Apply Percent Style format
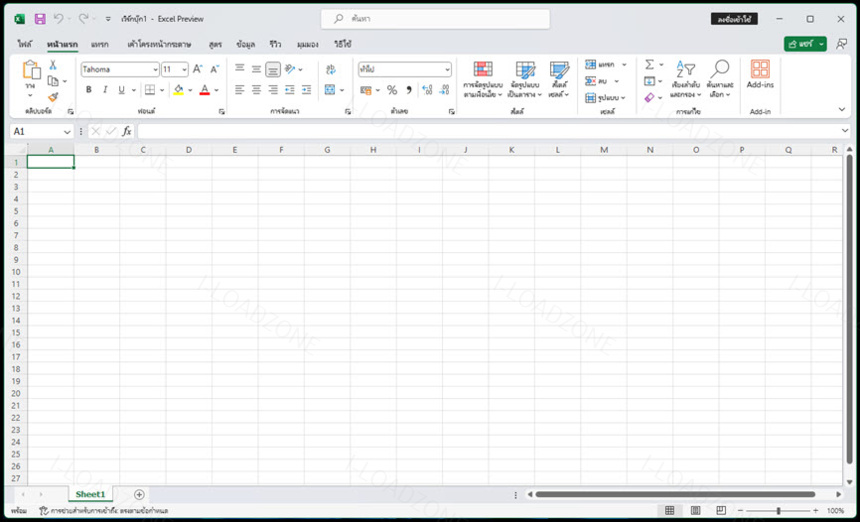Viewport: 860px width, 522px height. click(392, 90)
